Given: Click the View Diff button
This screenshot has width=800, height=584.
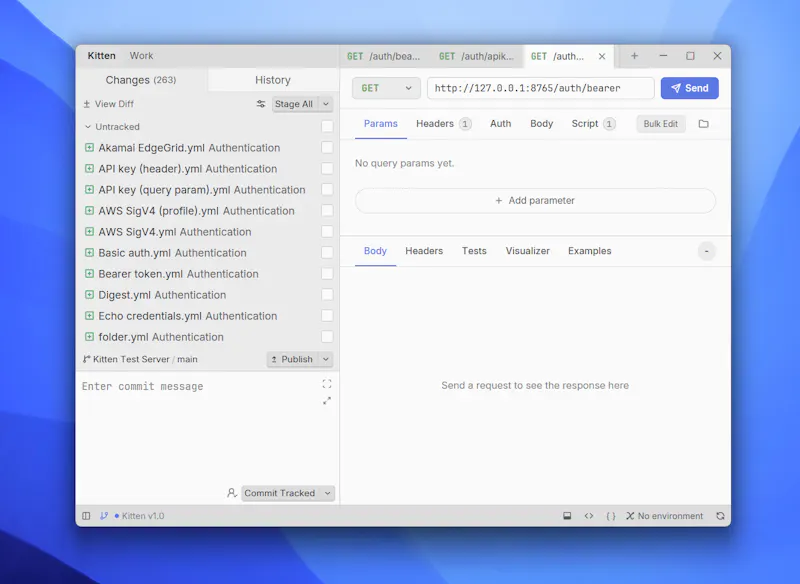Looking at the screenshot, I should tap(109, 104).
